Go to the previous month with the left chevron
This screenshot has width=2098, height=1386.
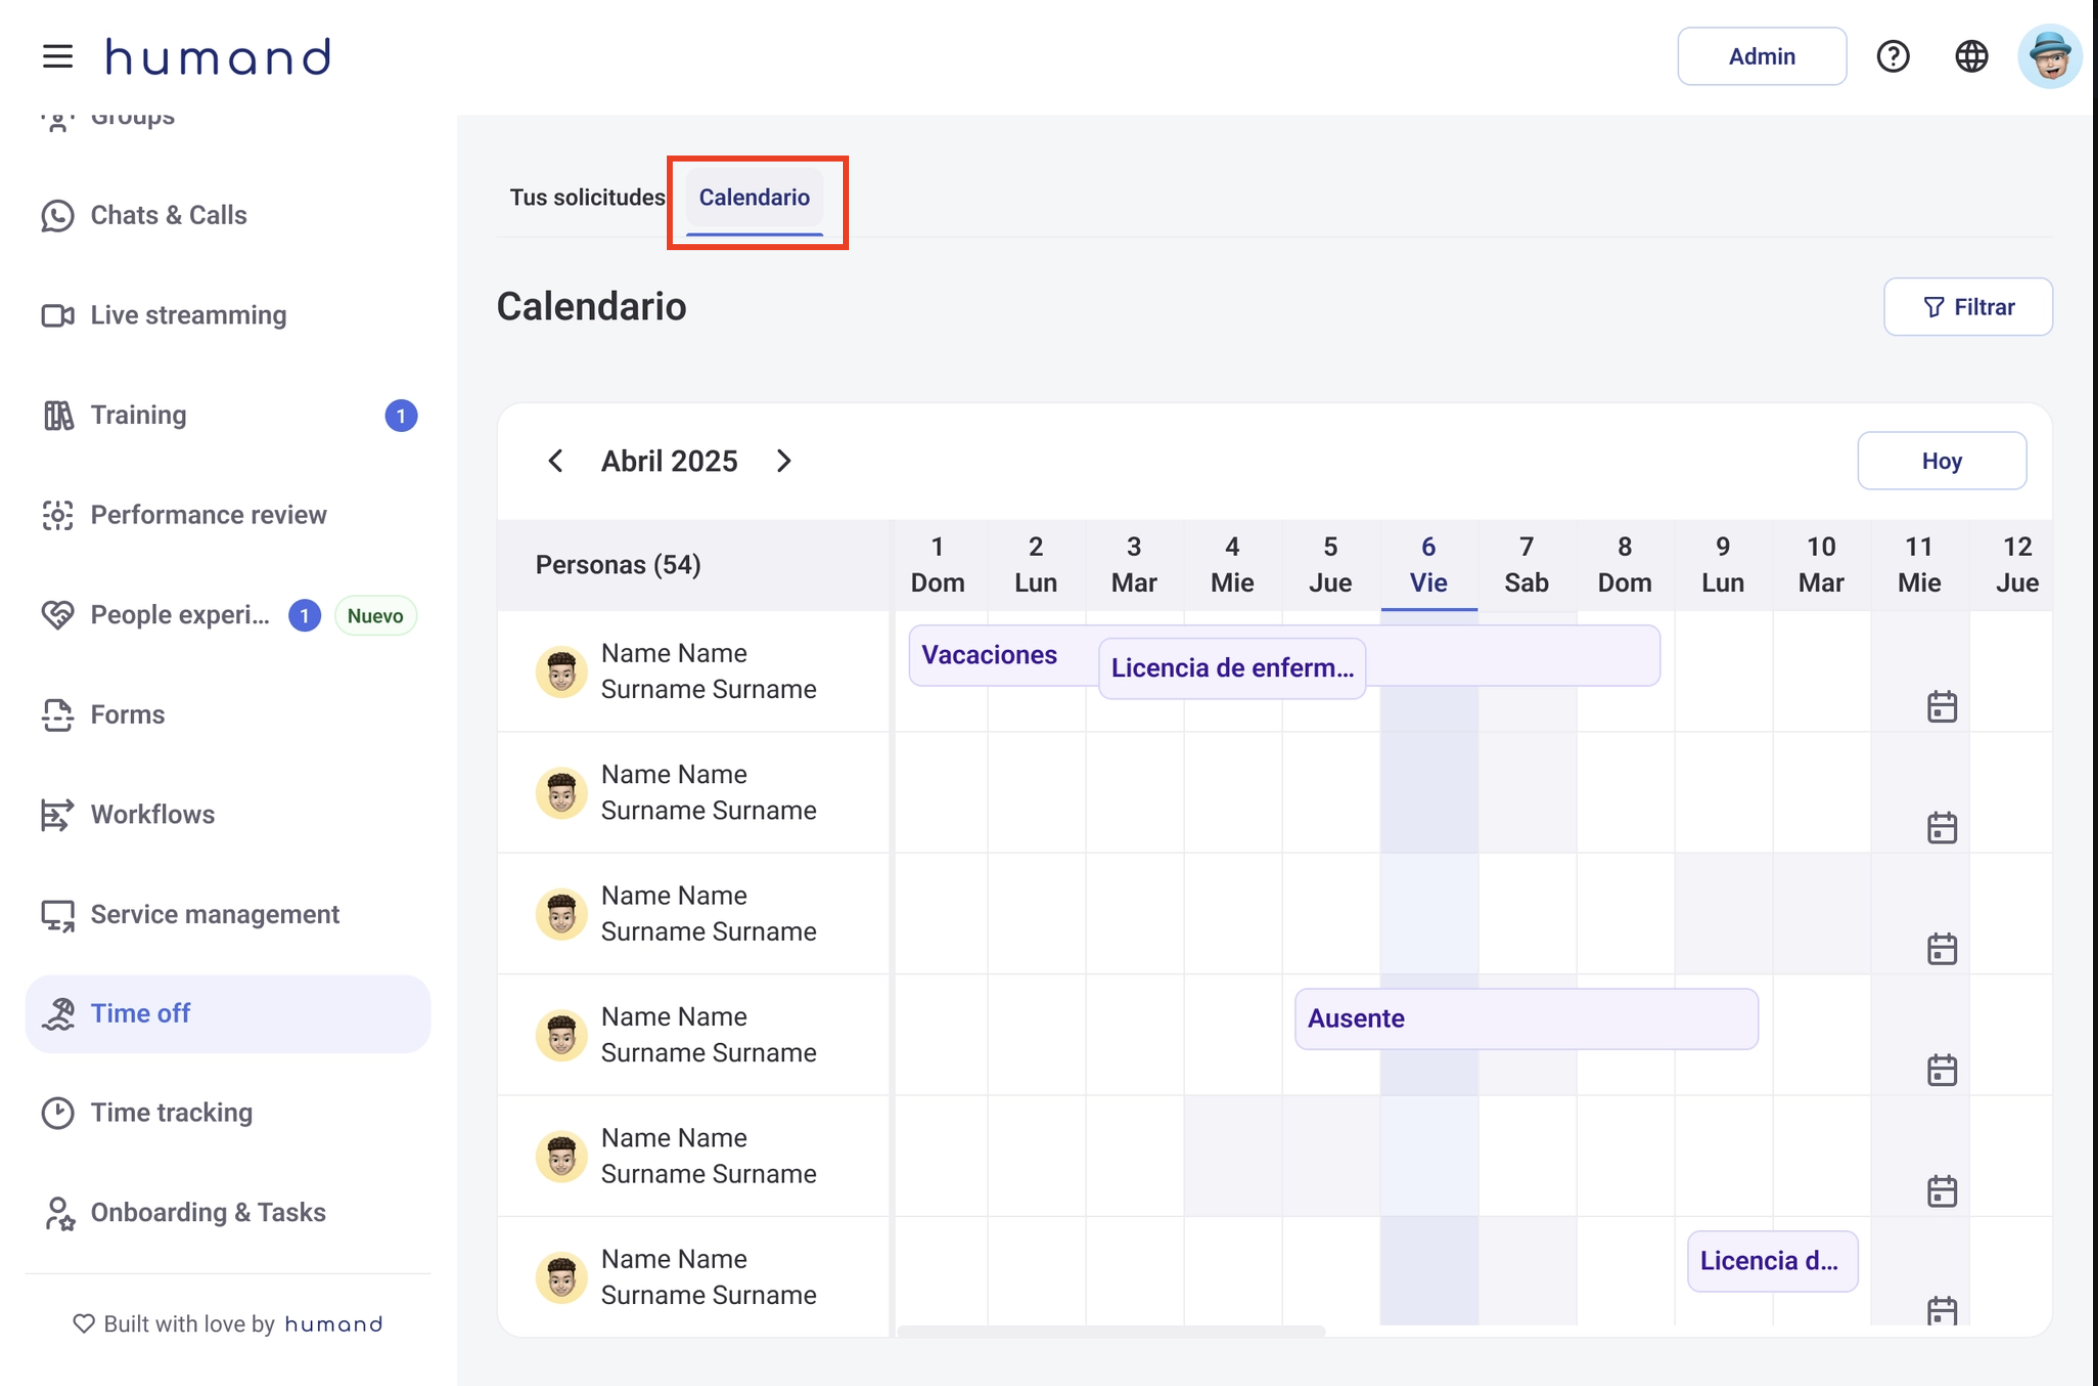[556, 461]
